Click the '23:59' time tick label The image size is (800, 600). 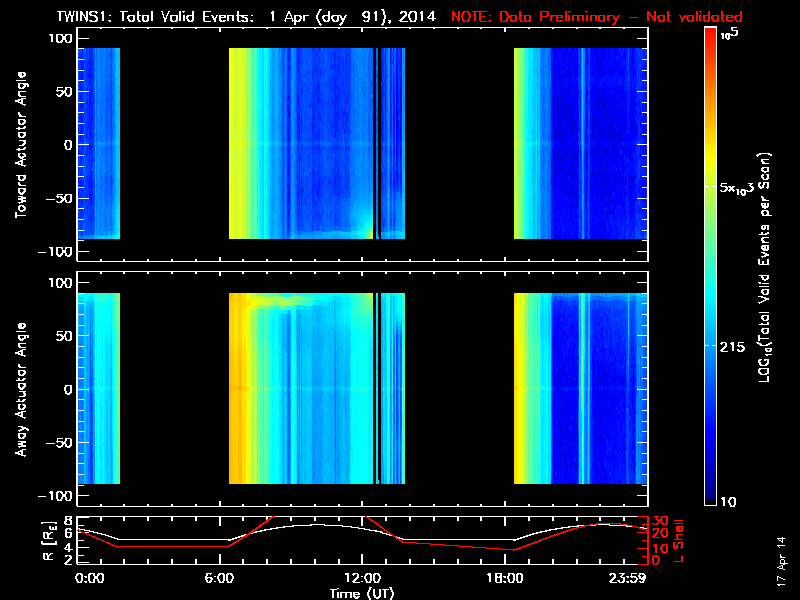point(627,578)
